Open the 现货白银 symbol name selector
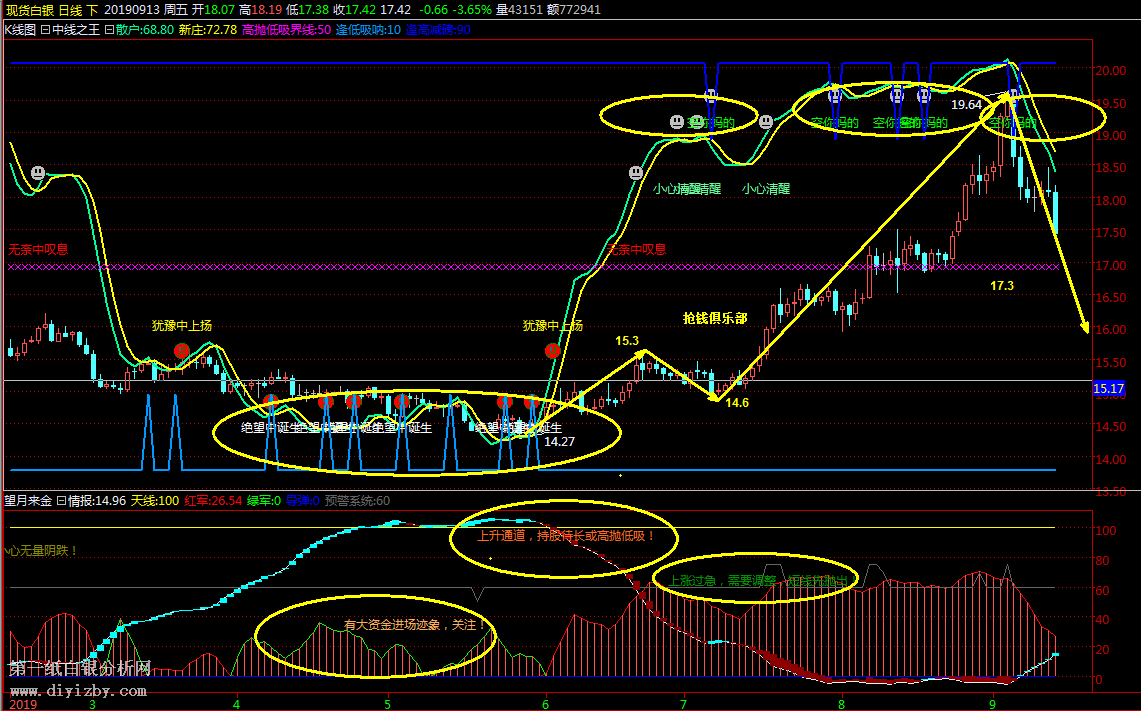The height and width of the screenshot is (711, 1141). (27, 9)
